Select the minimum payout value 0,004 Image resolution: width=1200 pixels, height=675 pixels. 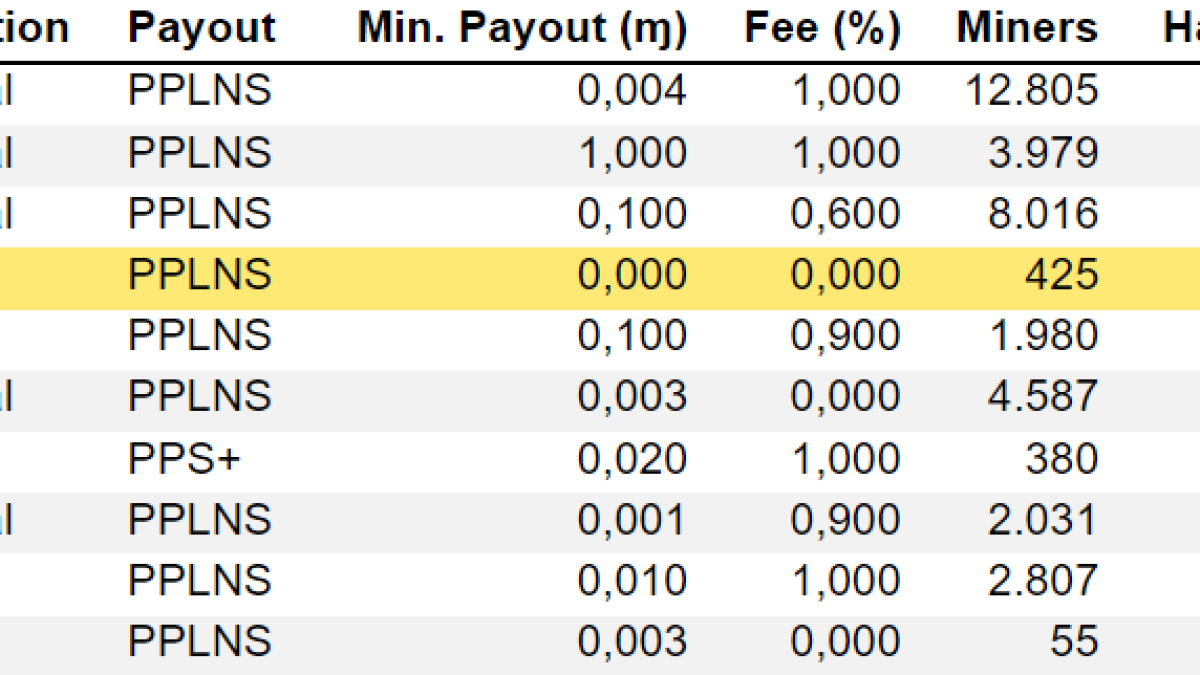point(632,91)
